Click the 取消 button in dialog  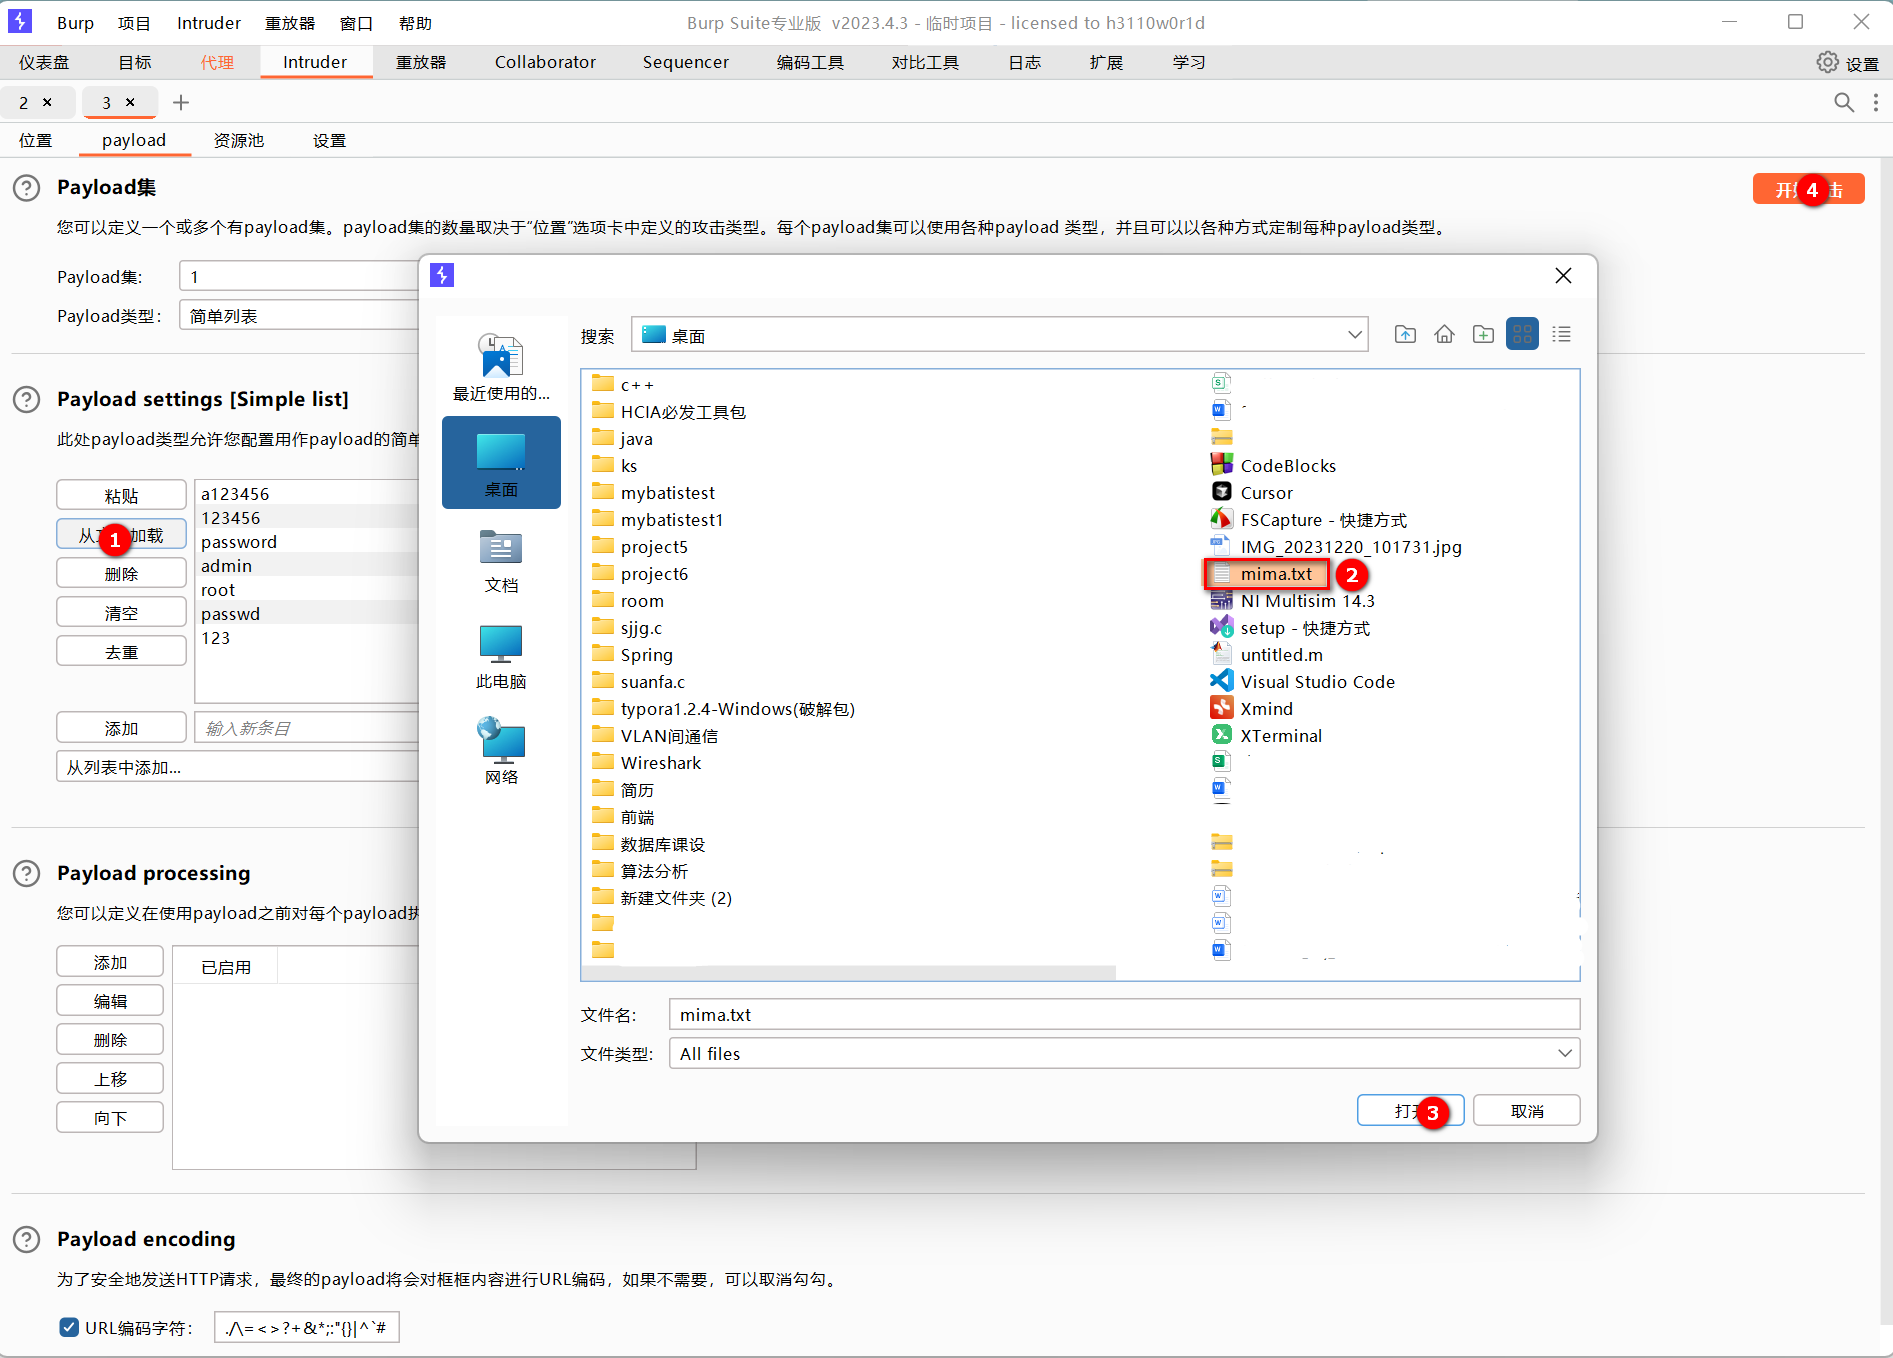tap(1526, 1110)
